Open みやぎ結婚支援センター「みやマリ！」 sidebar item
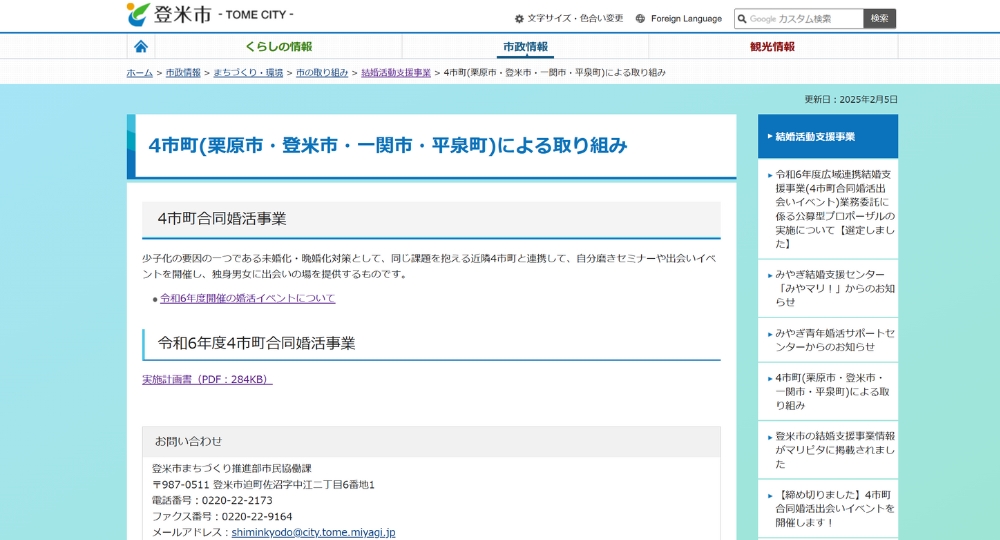 [x=834, y=287]
